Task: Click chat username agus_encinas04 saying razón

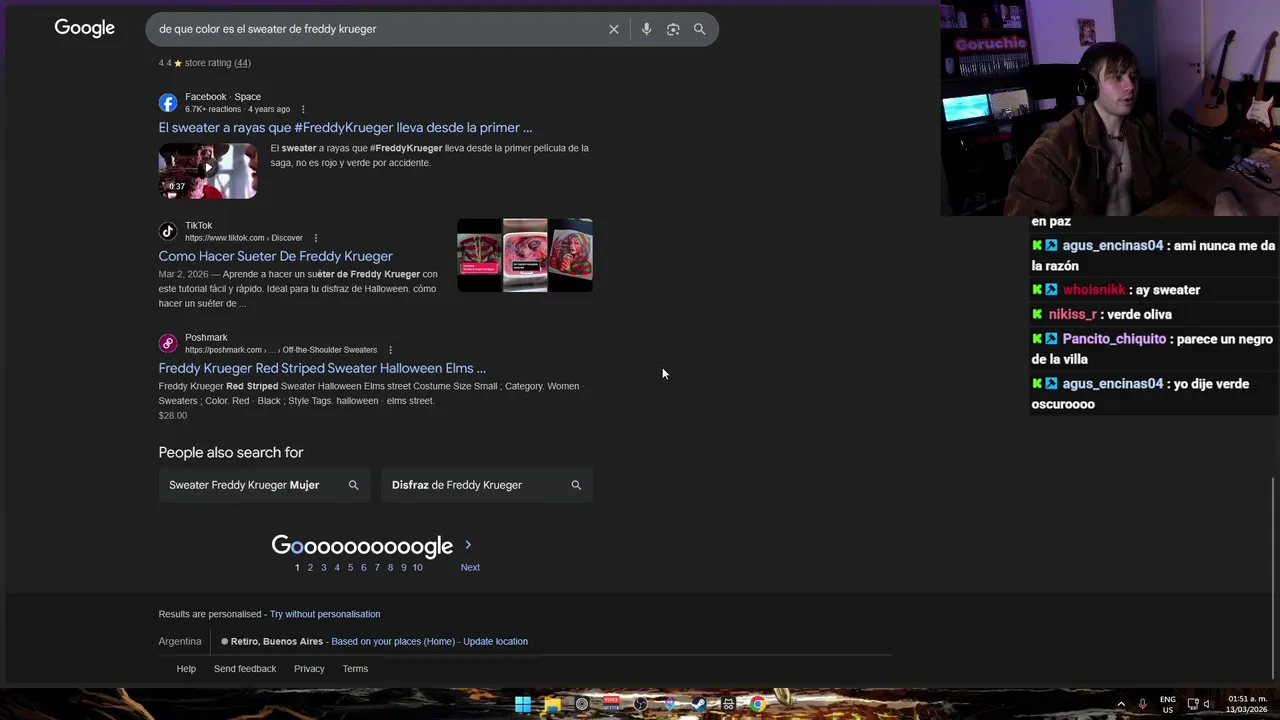Action: point(1113,246)
